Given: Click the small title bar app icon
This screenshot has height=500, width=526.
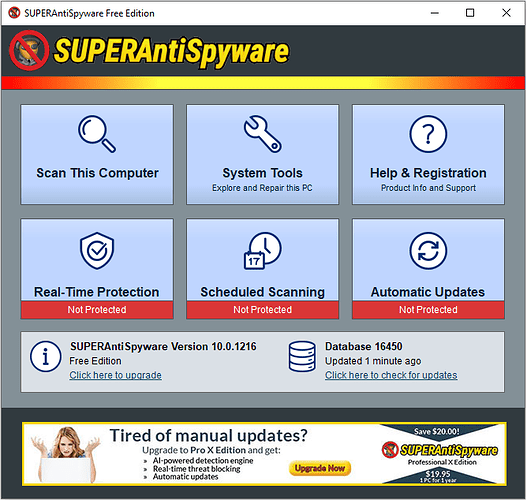Looking at the screenshot, I should pyautogui.click(x=14, y=13).
